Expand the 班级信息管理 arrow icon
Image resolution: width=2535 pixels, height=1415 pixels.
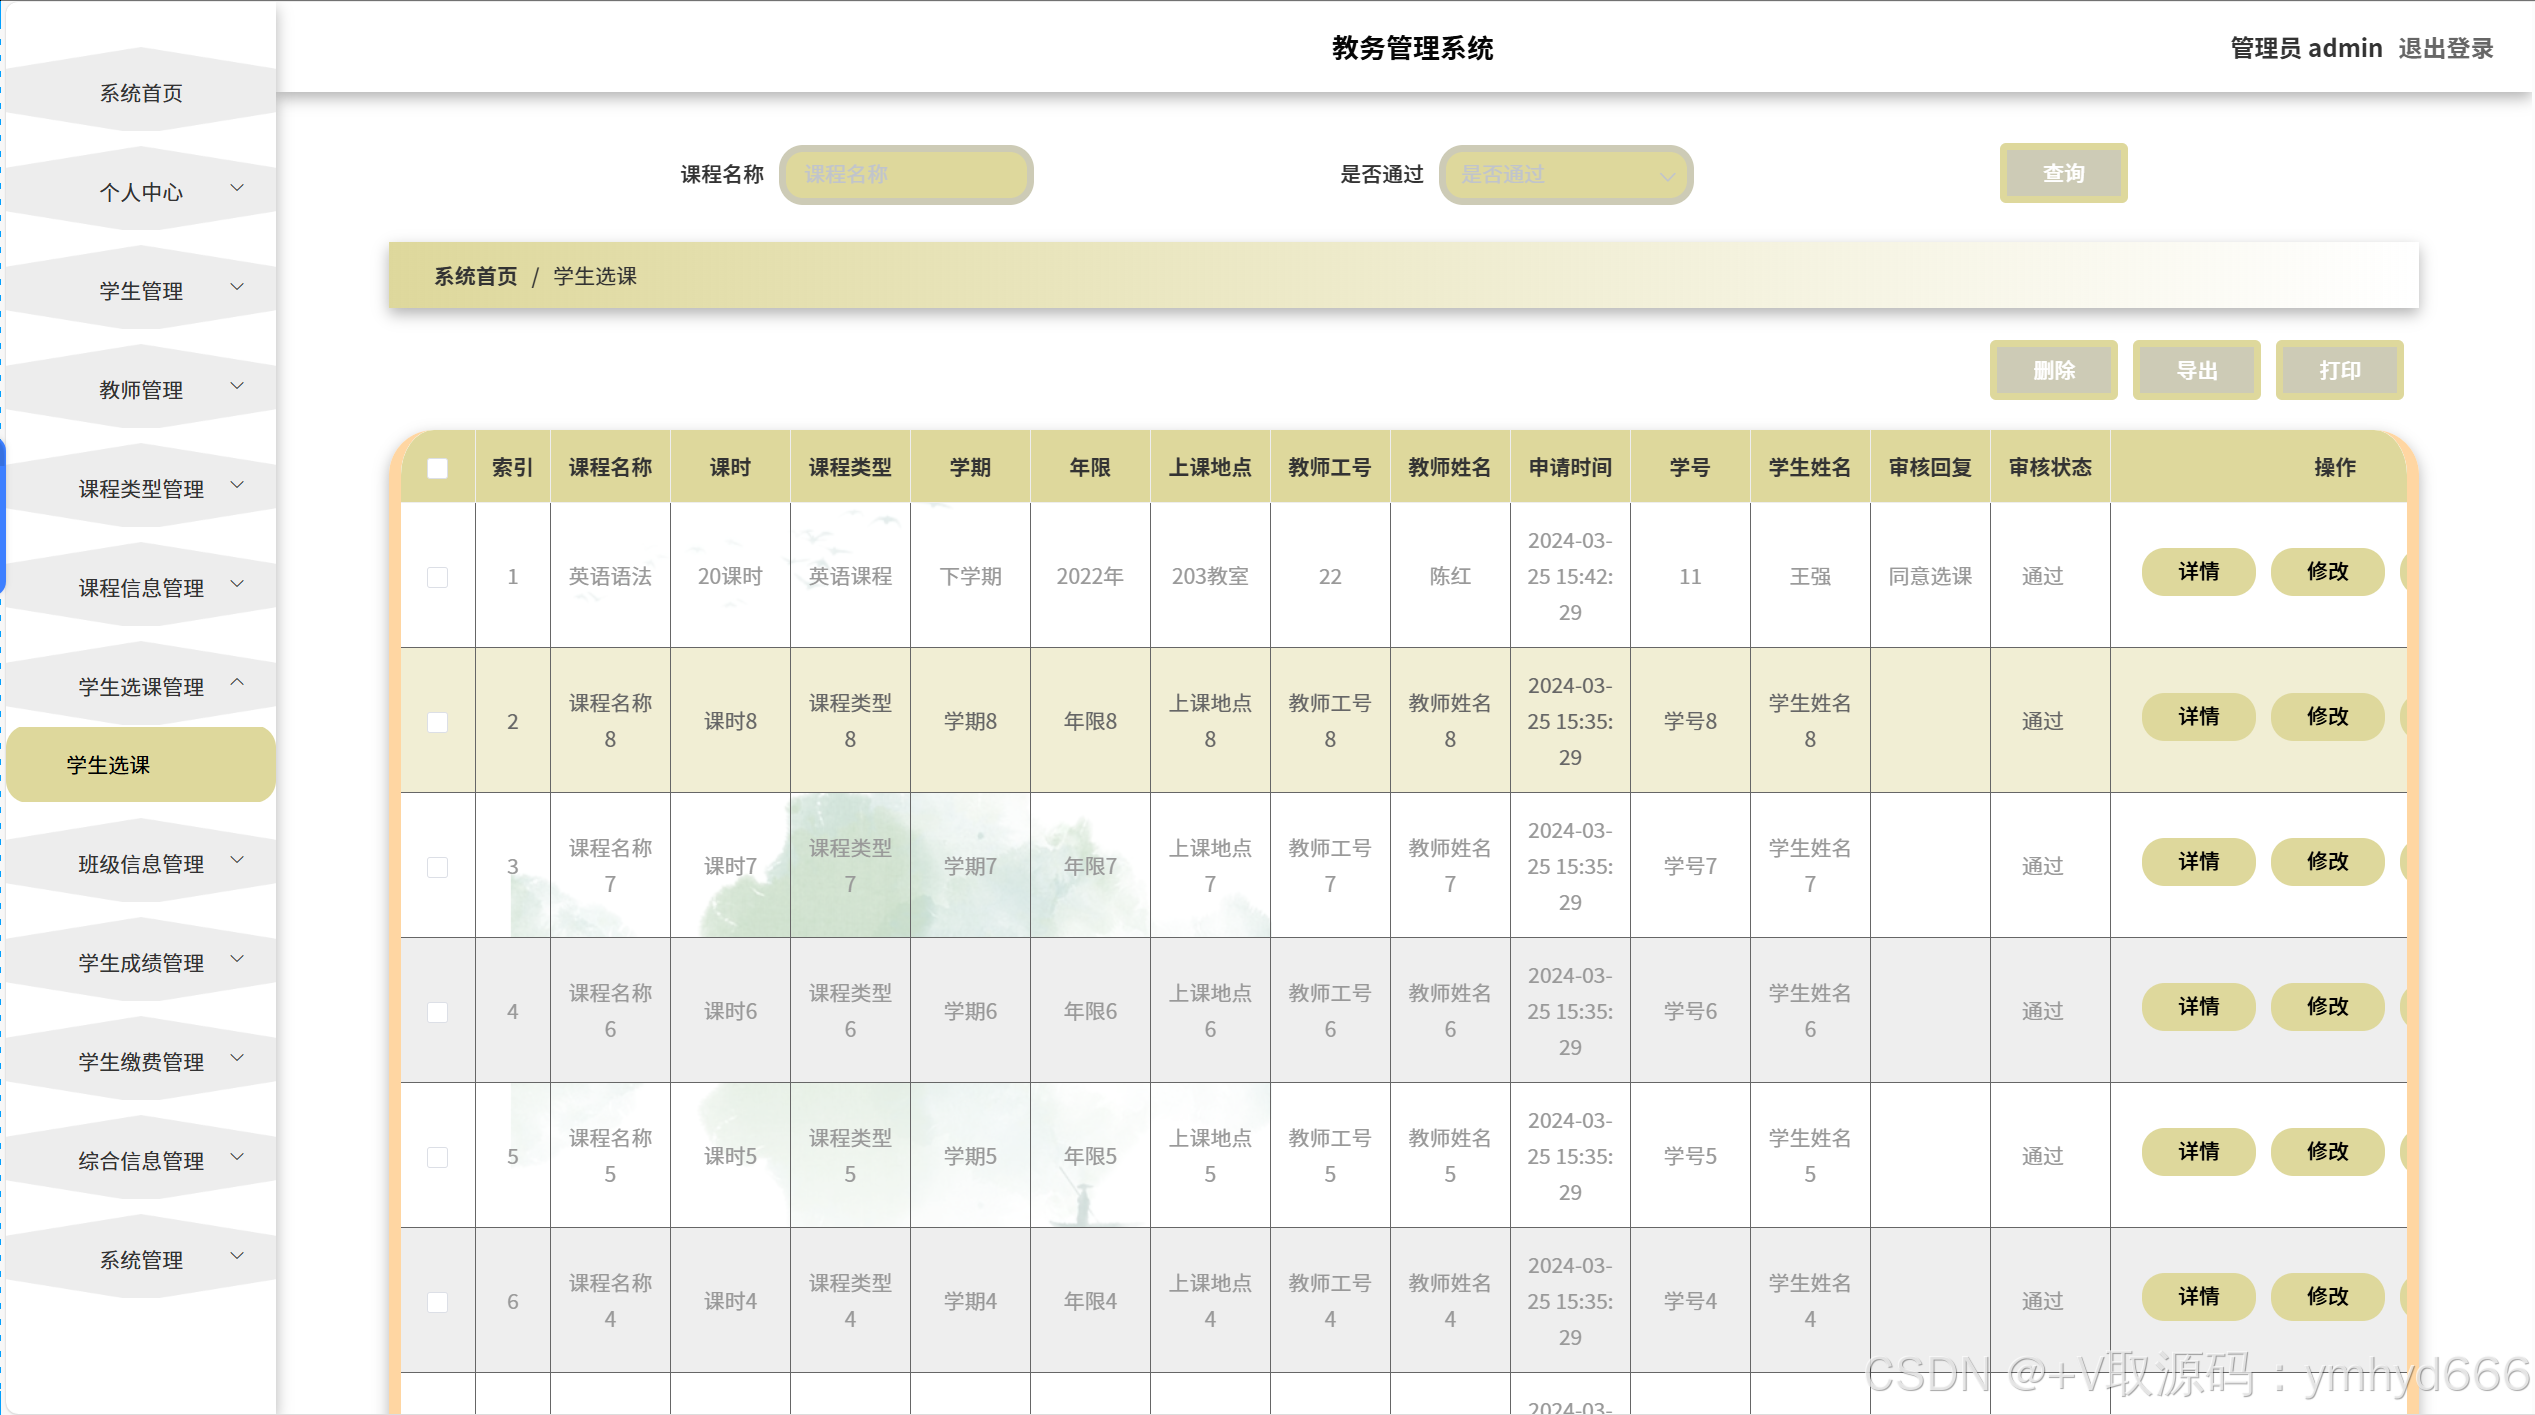click(x=237, y=860)
